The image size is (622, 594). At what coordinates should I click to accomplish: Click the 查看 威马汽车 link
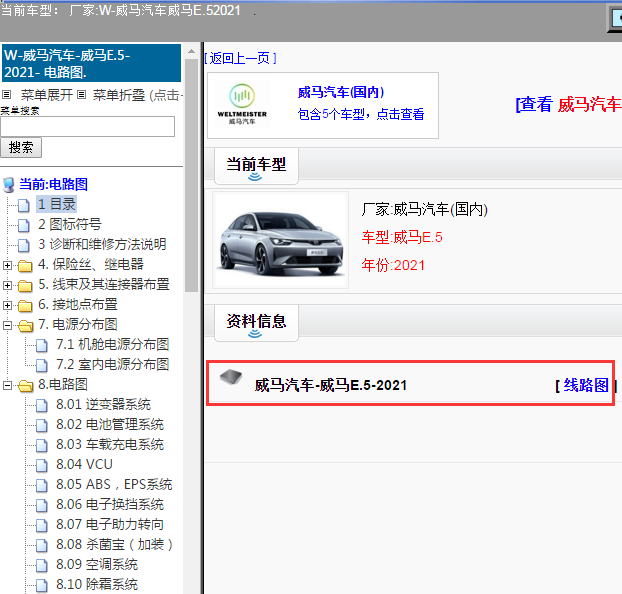tap(568, 104)
